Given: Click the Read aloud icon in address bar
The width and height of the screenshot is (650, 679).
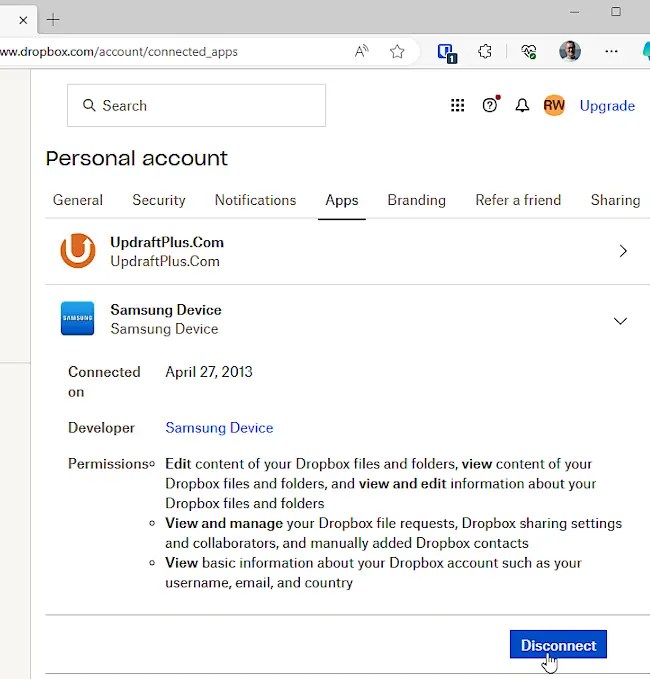Looking at the screenshot, I should pyautogui.click(x=361, y=52).
